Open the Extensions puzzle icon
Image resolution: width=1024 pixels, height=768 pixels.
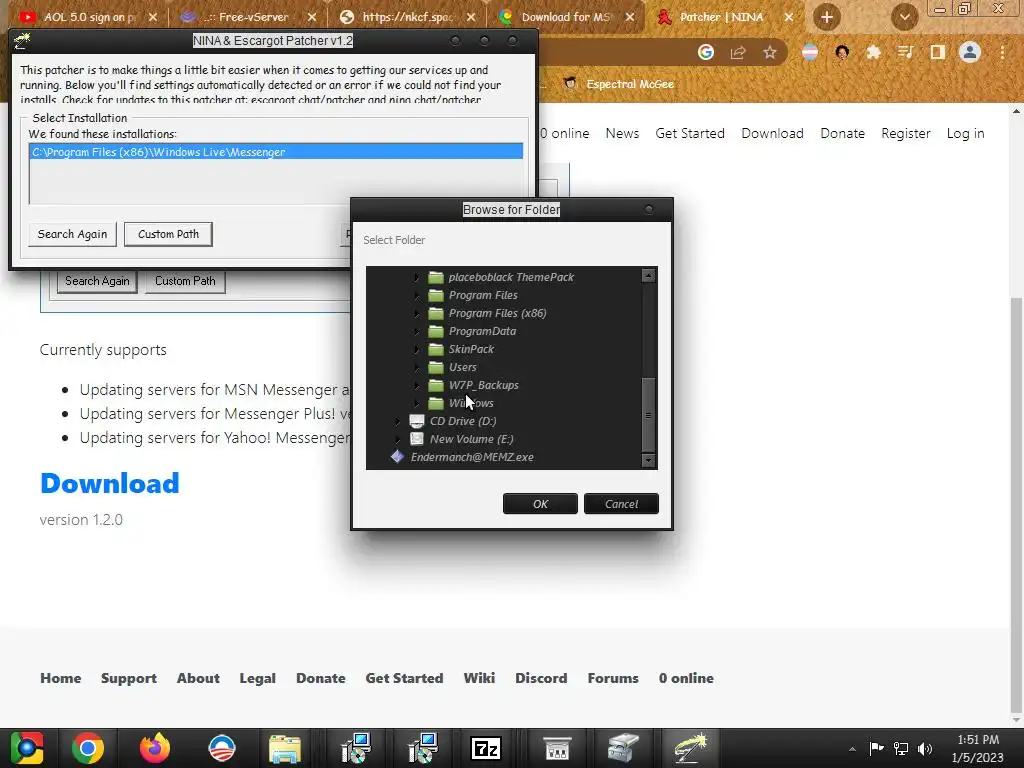pos(873,52)
